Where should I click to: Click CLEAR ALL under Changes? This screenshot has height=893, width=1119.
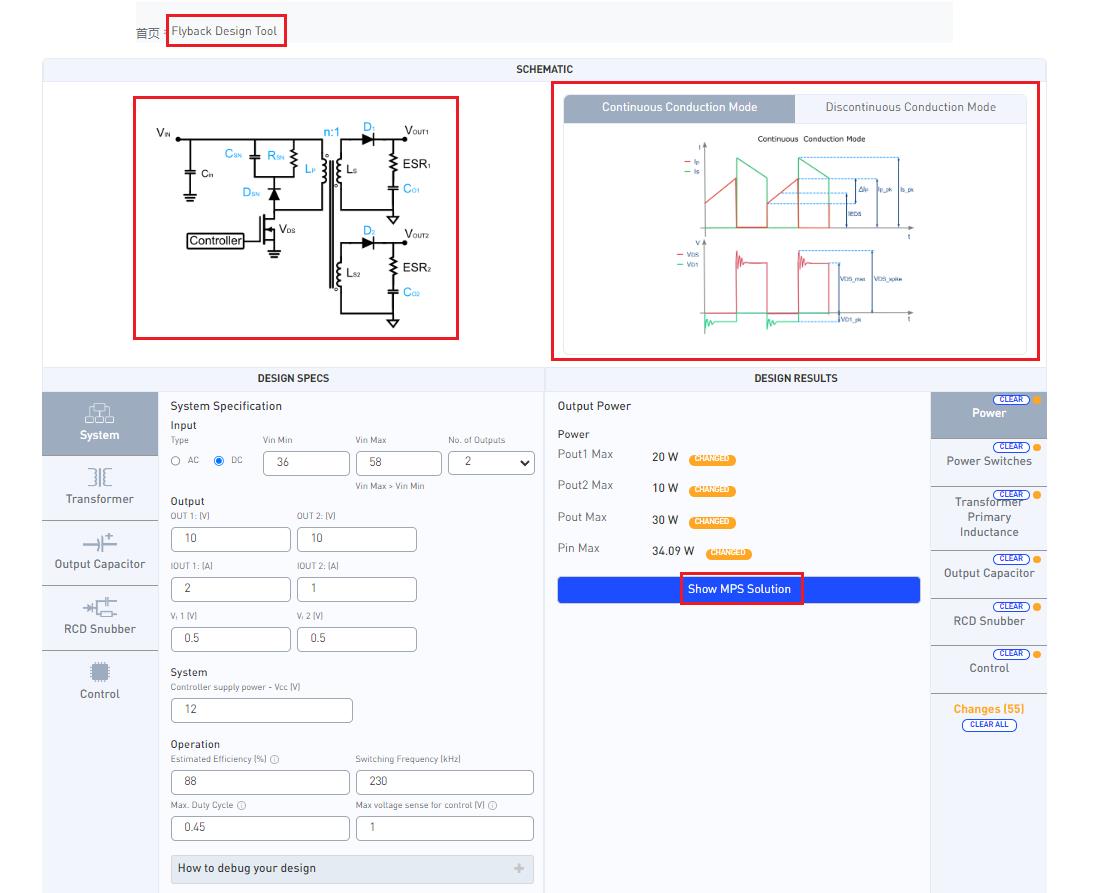(x=988, y=725)
